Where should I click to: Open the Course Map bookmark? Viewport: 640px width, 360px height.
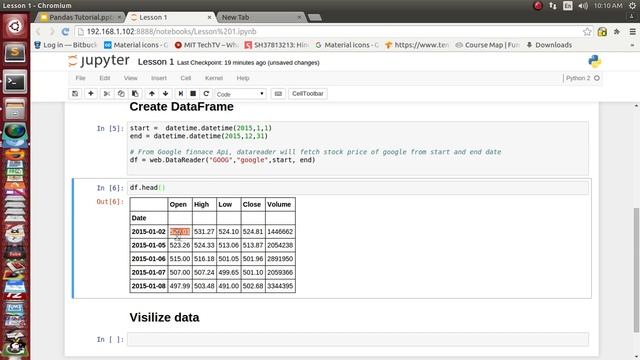(x=488, y=45)
